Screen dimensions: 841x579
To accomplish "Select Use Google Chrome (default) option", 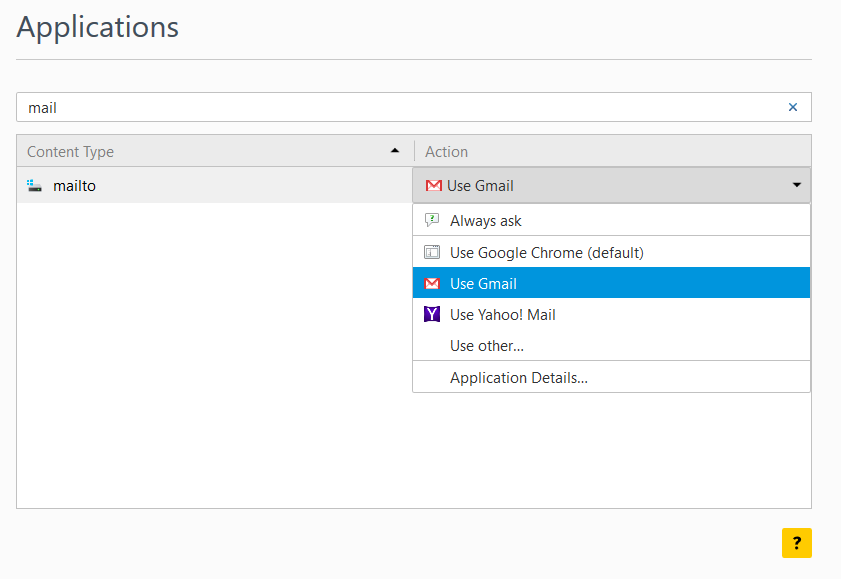I will click(x=611, y=252).
